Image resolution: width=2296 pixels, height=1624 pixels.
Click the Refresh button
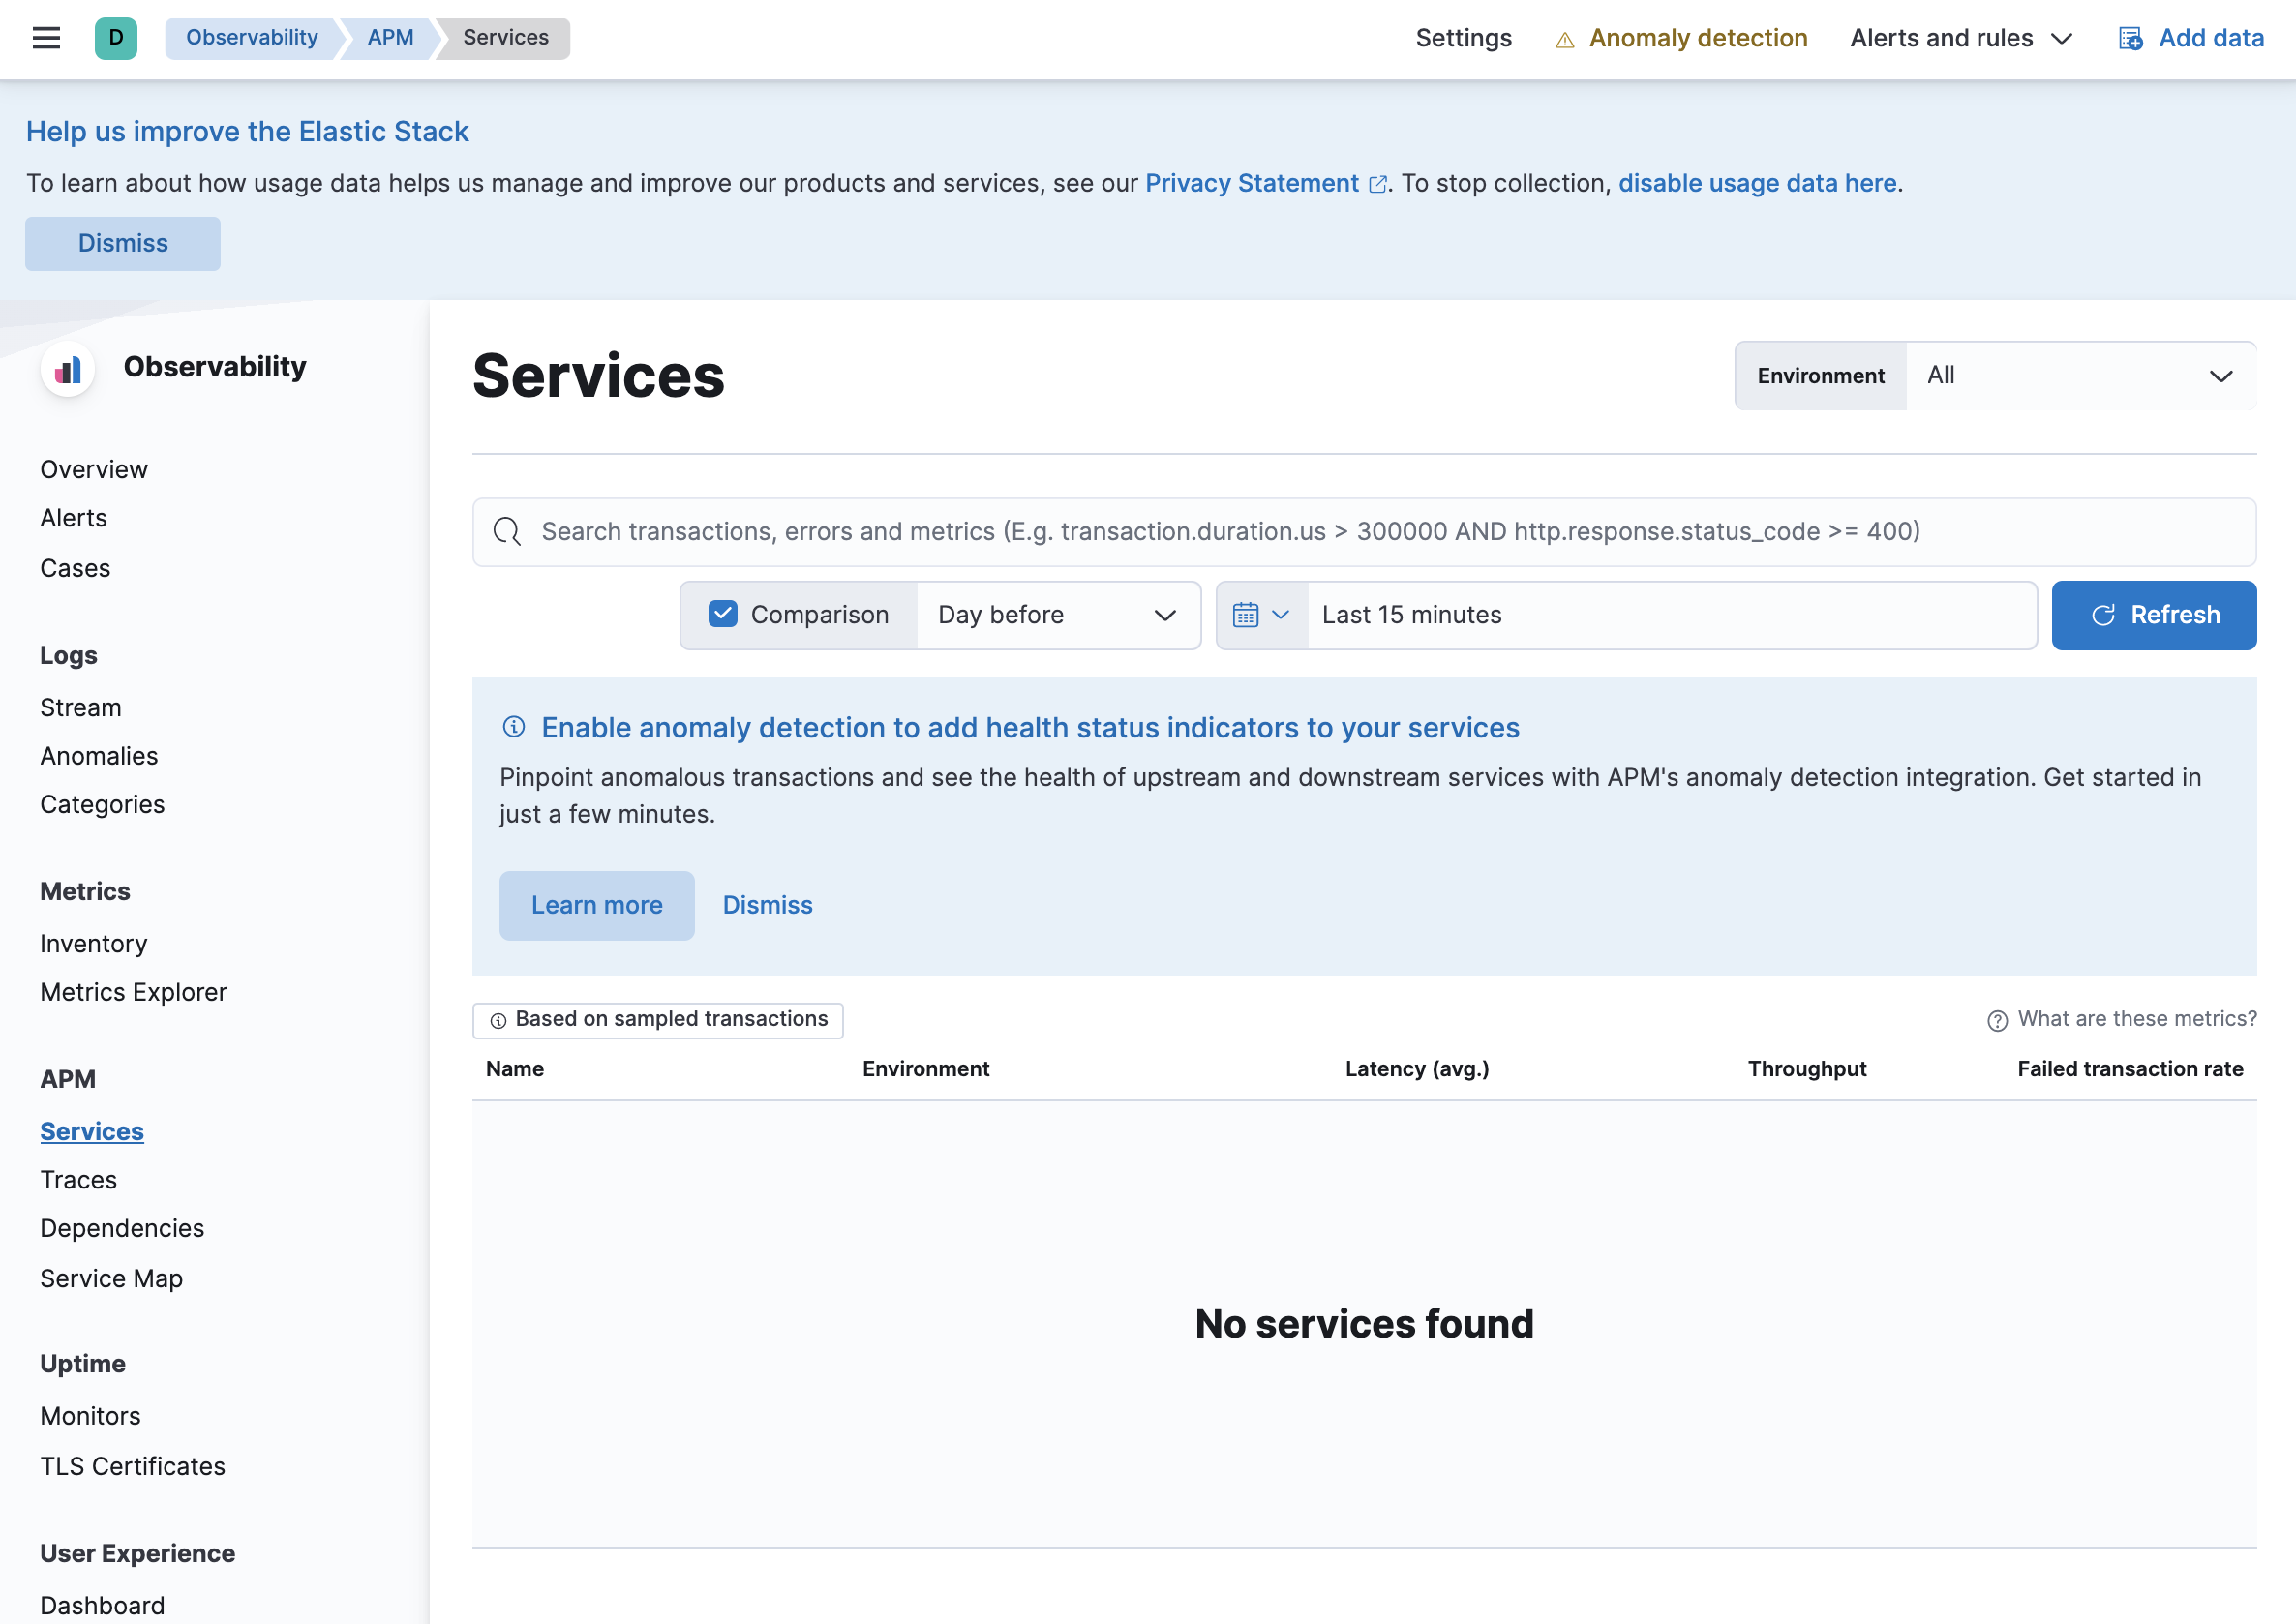pyautogui.click(x=2153, y=615)
